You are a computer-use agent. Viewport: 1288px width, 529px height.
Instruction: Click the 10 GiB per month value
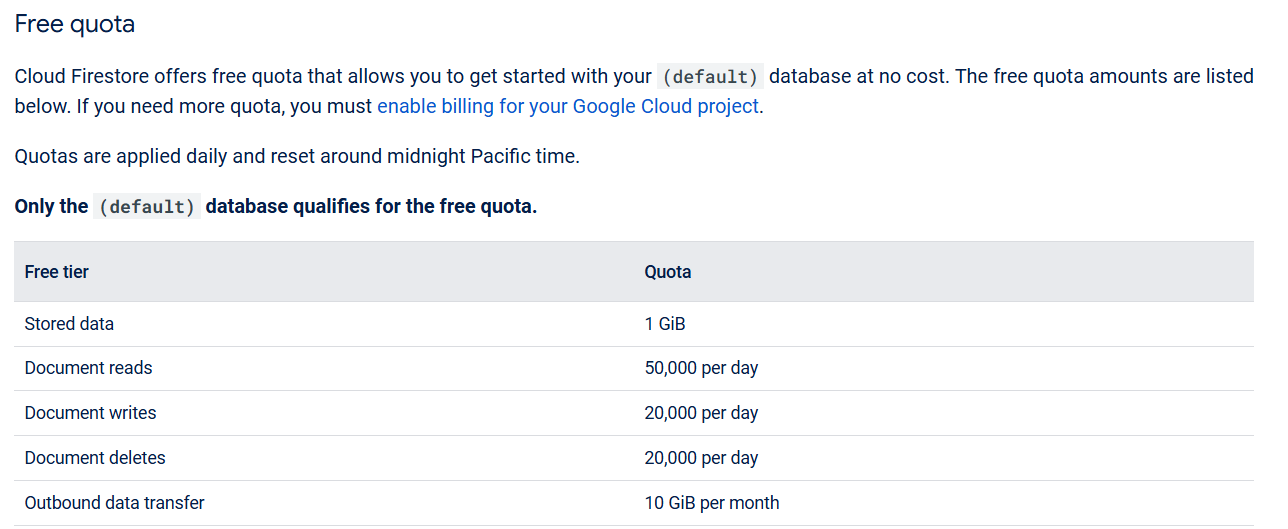click(x=712, y=503)
